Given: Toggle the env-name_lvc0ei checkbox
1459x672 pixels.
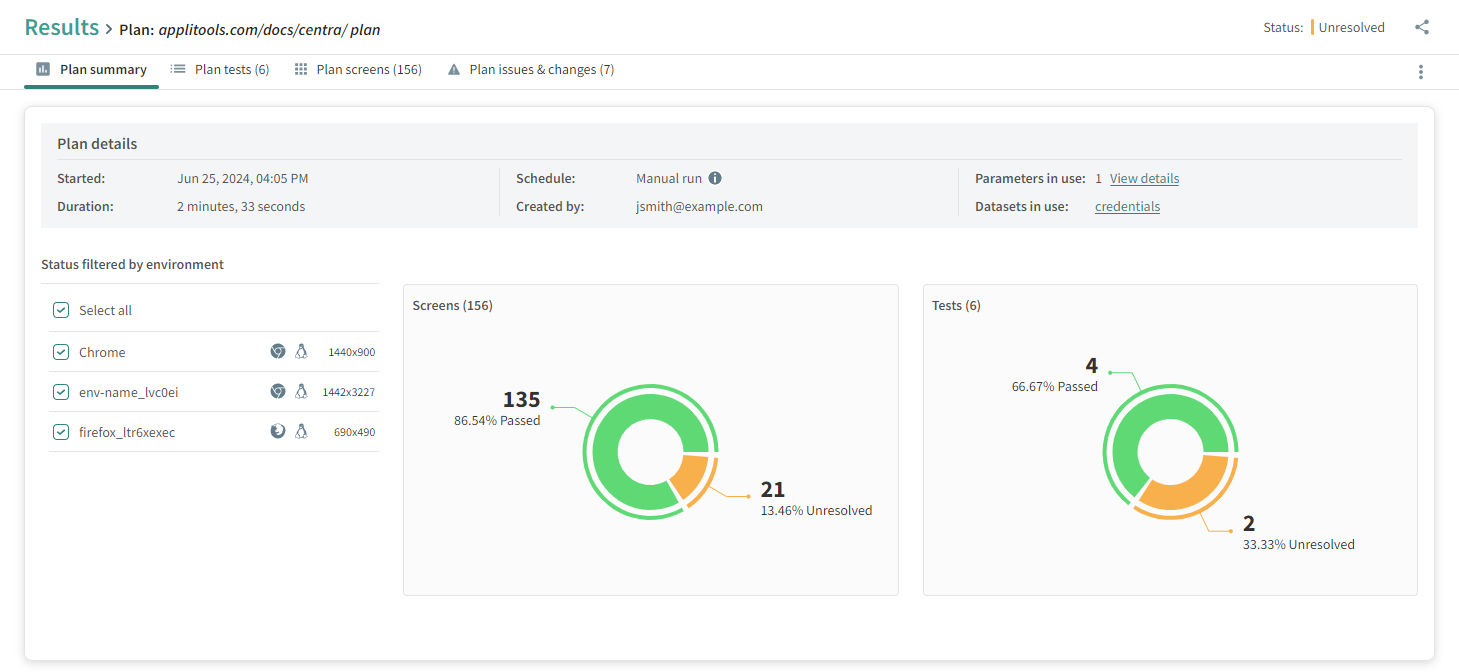Looking at the screenshot, I should coord(61,392).
